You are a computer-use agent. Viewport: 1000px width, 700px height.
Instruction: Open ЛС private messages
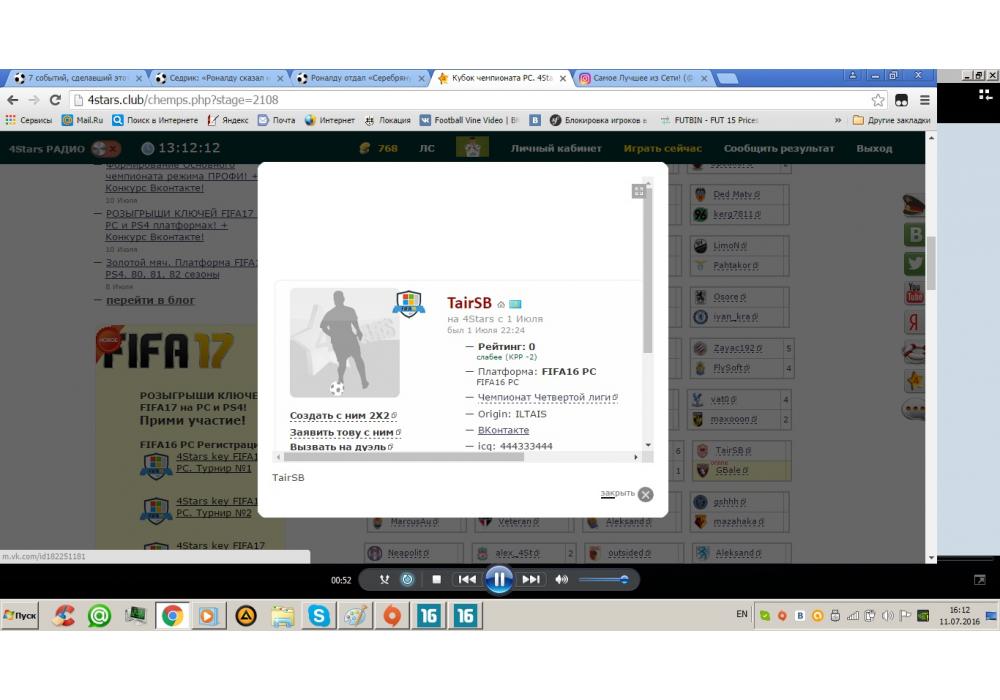427,149
